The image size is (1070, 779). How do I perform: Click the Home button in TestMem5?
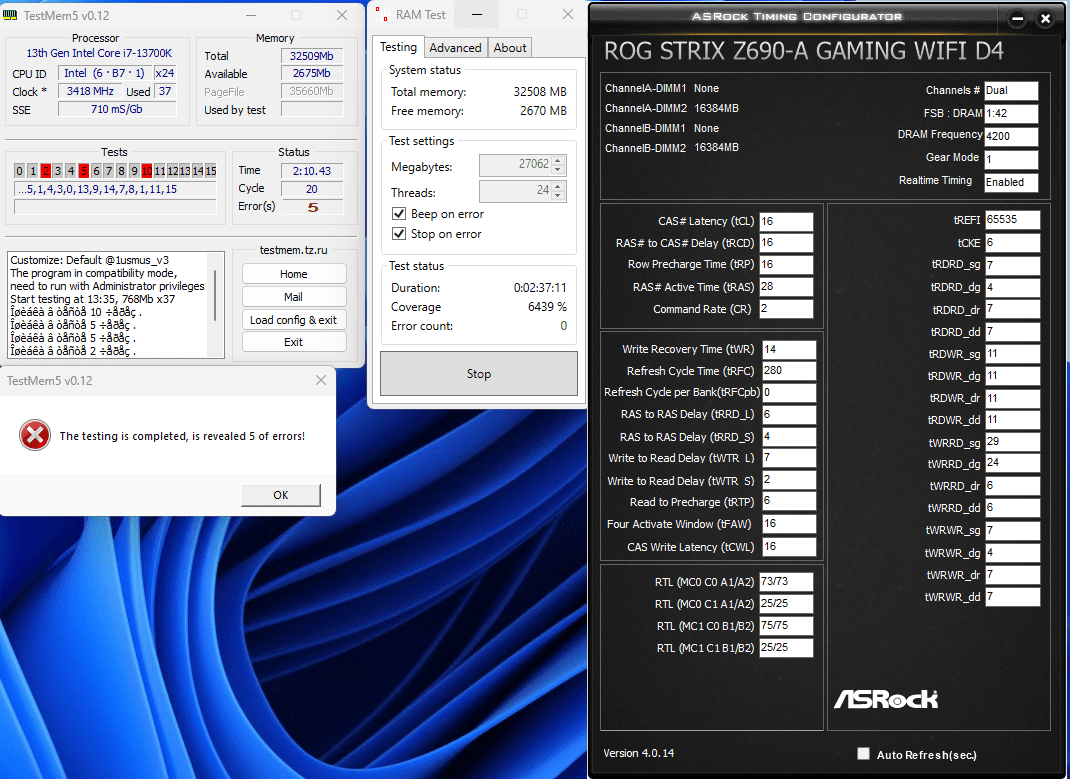(293, 274)
